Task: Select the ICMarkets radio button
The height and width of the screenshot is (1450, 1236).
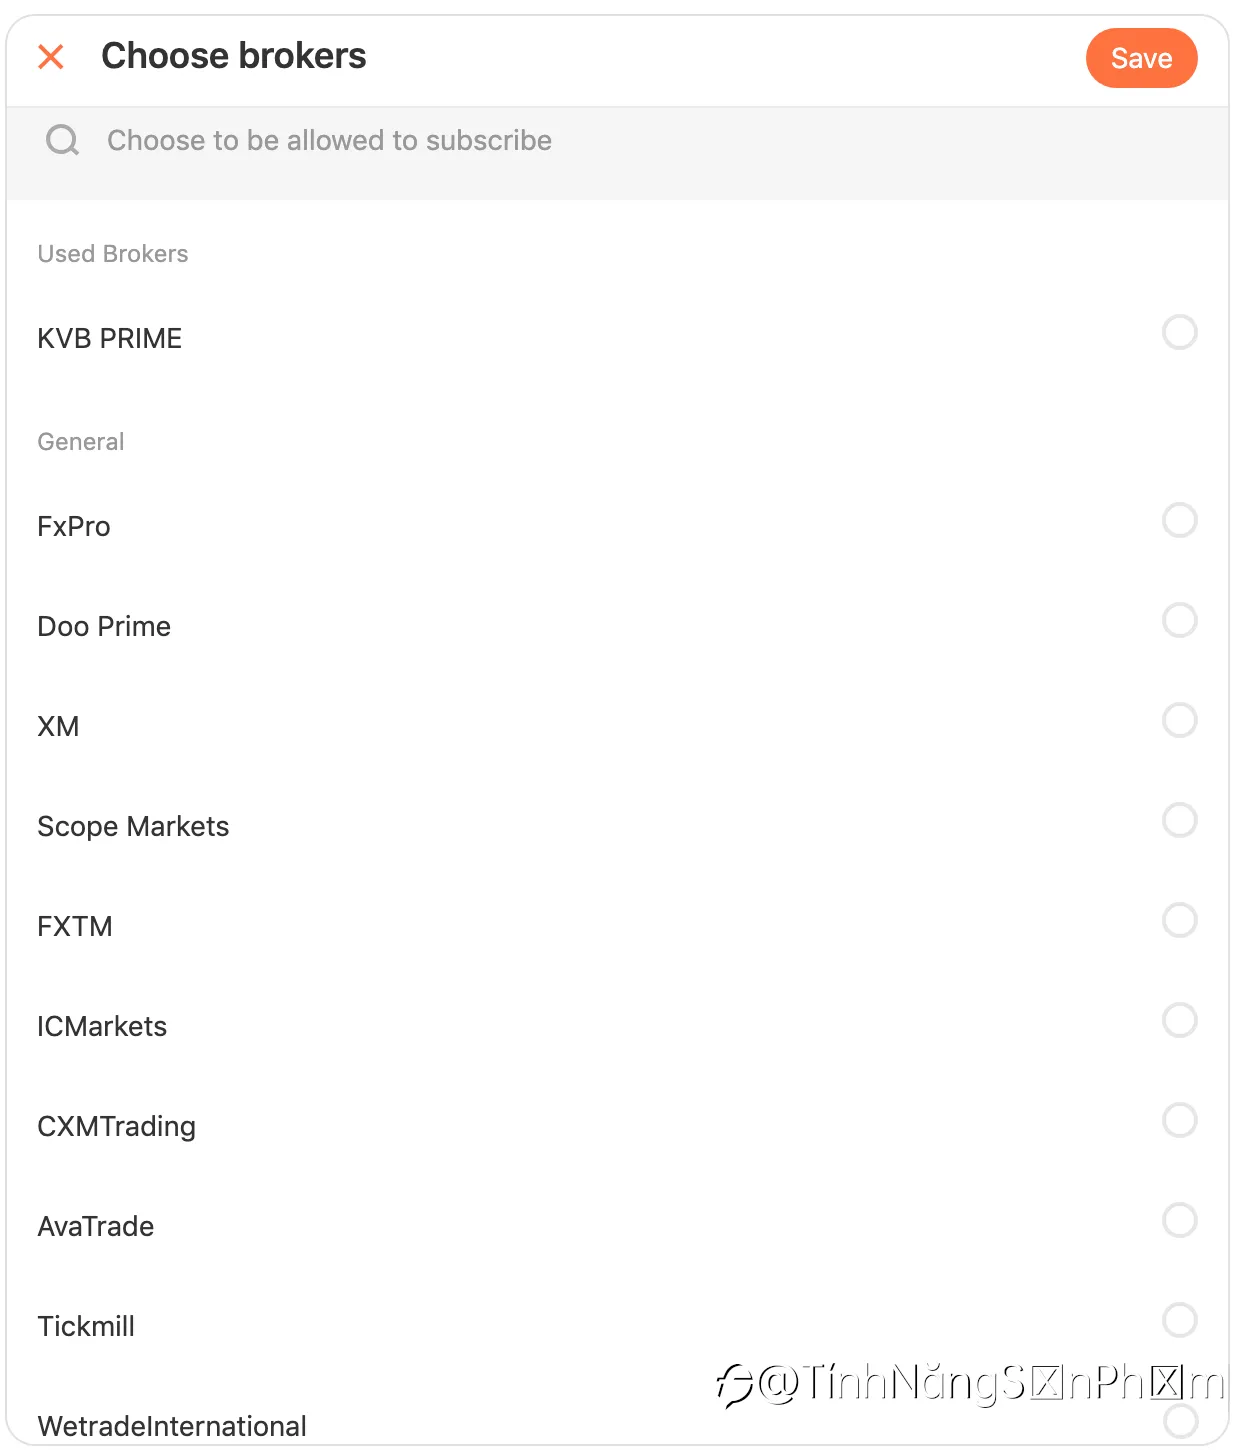Action: [1180, 1020]
